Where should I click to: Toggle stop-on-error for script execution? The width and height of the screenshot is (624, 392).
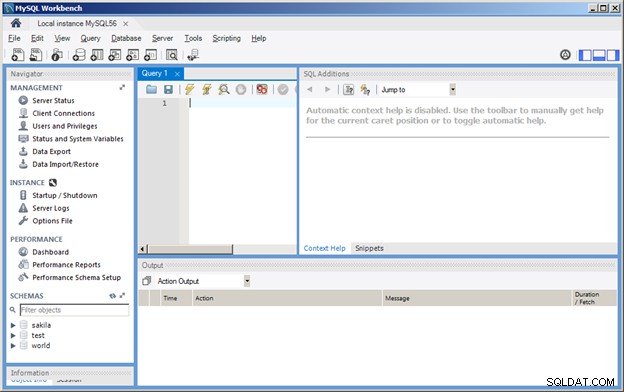pos(262,90)
